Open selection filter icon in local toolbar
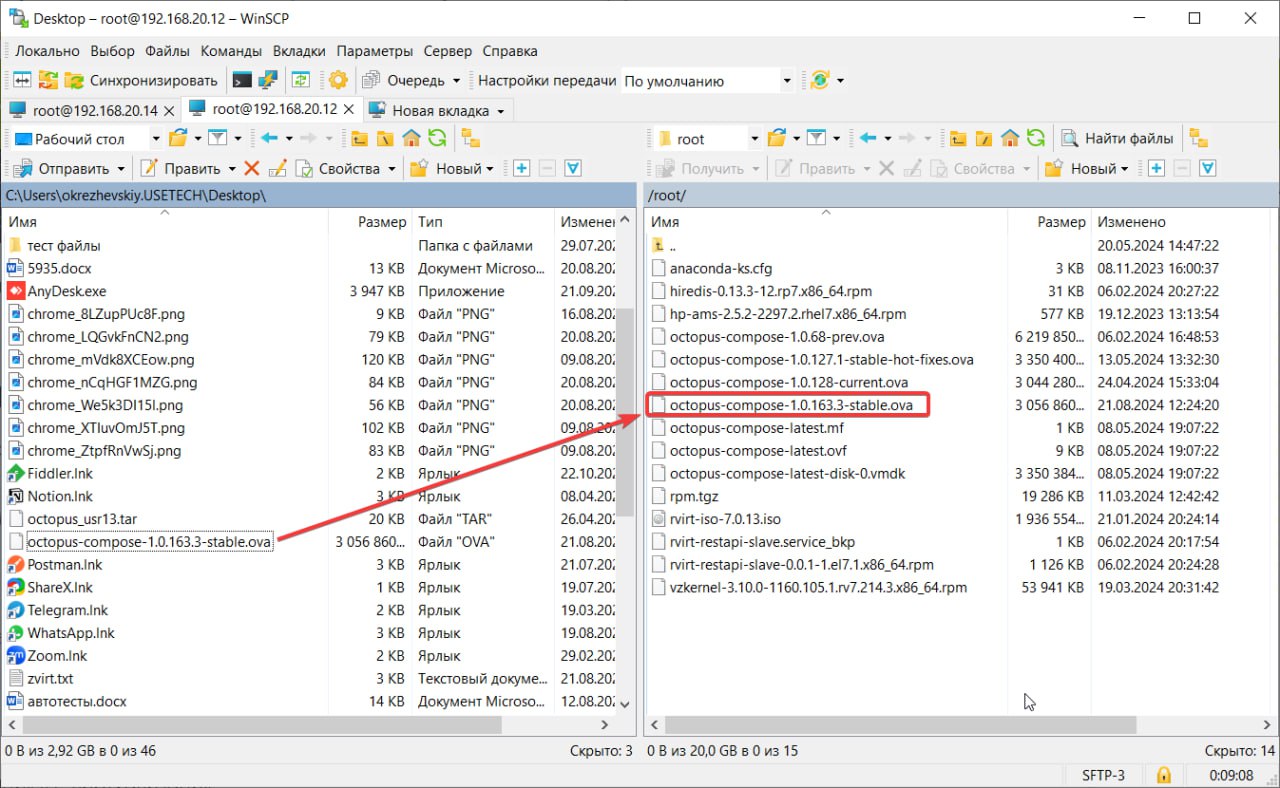The width and height of the screenshot is (1280, 788). pos(573,168)
